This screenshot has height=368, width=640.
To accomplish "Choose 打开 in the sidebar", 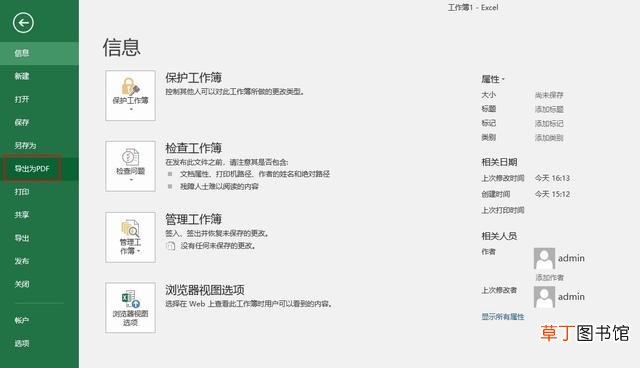I will pyautogui.click(x=39, y=99).
